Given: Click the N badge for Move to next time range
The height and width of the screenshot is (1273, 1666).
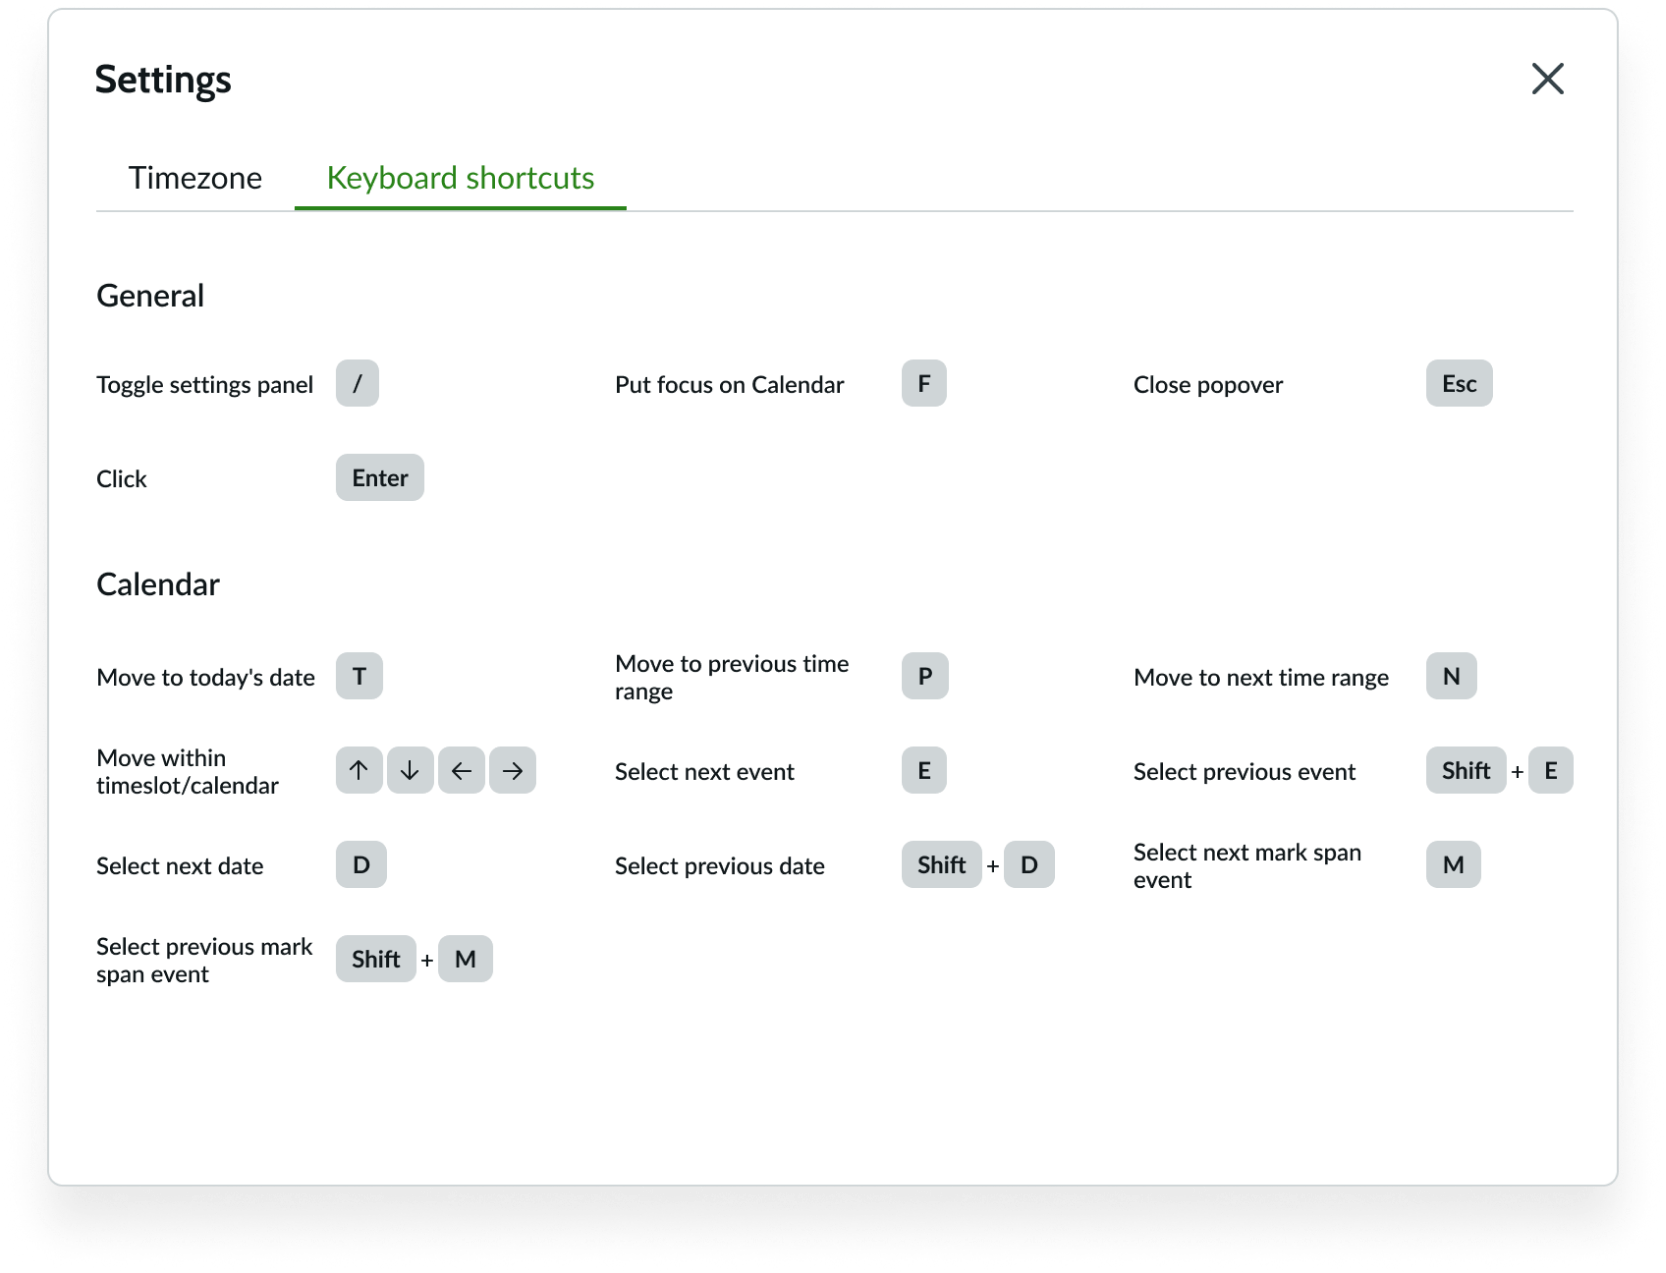Looking at the screenshot, I should 1451,676.
